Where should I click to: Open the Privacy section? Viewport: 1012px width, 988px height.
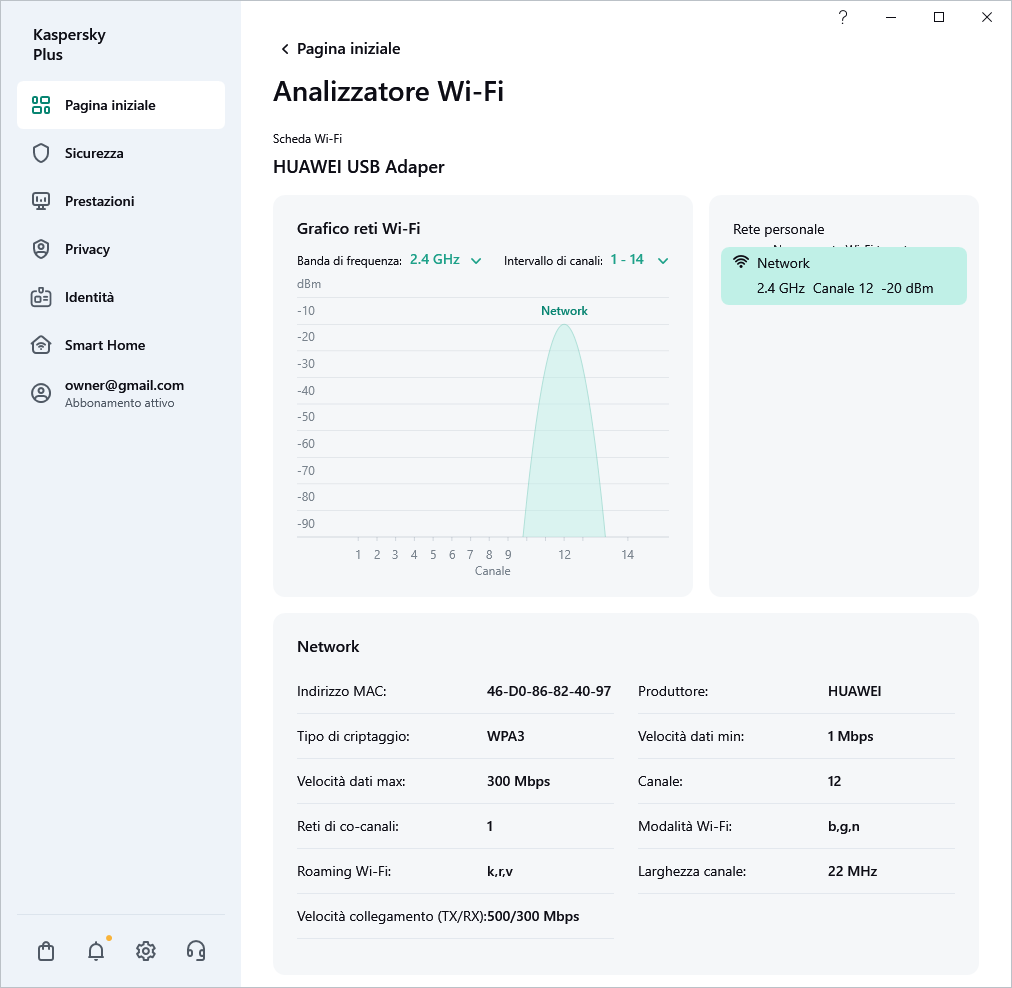point(87,249)
